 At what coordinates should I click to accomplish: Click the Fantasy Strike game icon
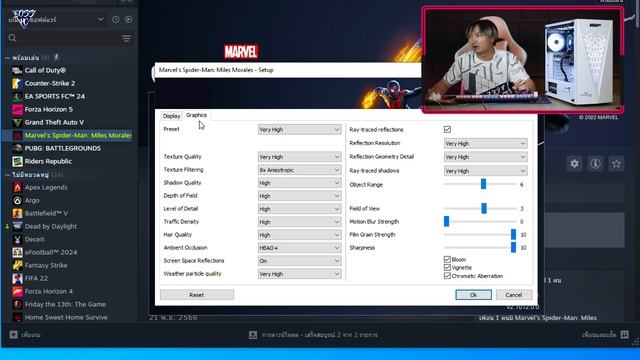[x=17, y=266]
